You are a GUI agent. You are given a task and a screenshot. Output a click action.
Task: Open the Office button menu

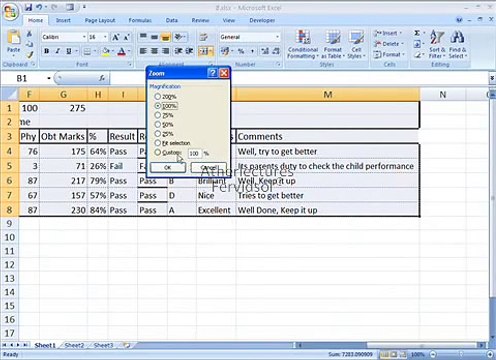coord(10,13)
